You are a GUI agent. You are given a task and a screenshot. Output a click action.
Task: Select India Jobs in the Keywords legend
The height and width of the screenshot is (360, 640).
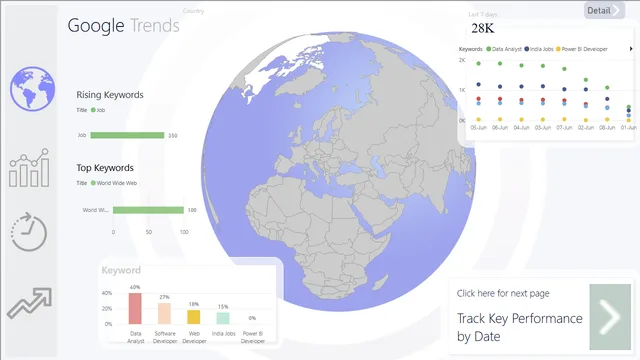[x=539, y=49]
